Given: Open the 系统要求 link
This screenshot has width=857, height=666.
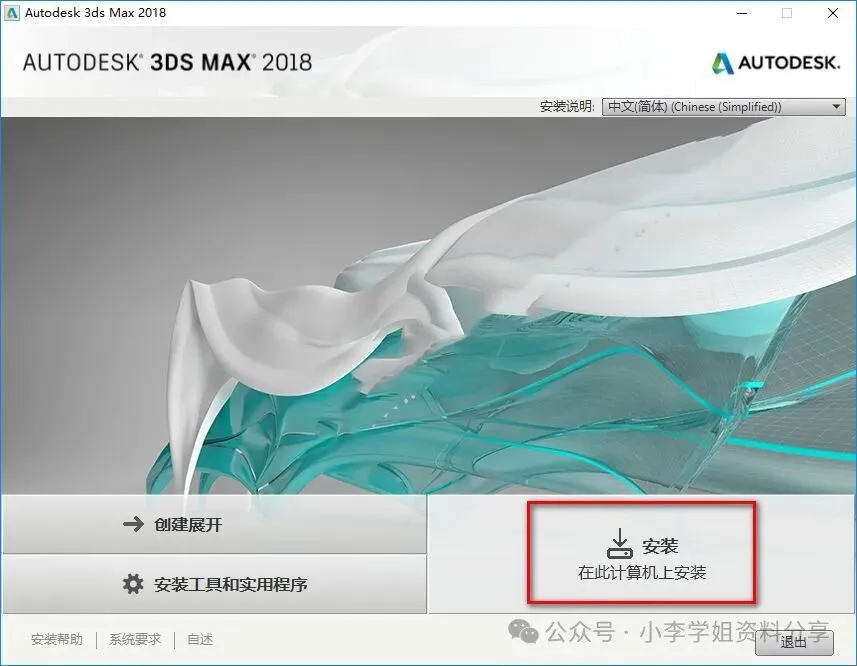Looking at the screenshot, I should coord(135,639).
